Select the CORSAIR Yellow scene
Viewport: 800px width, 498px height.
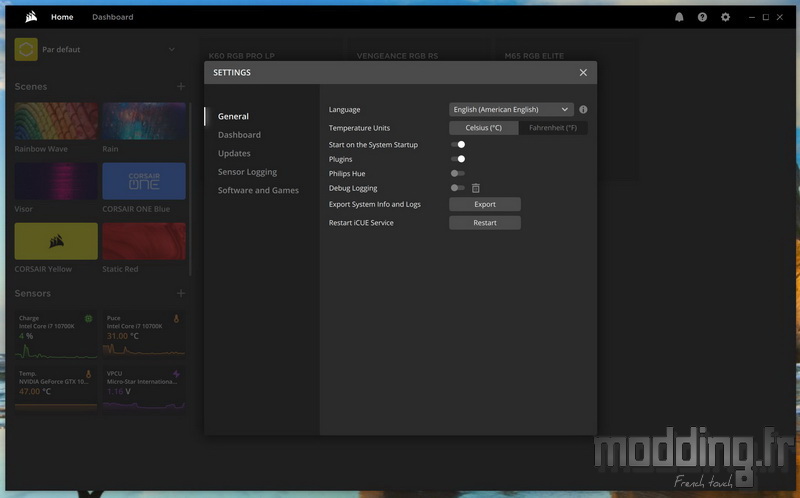tap(56, 241)
